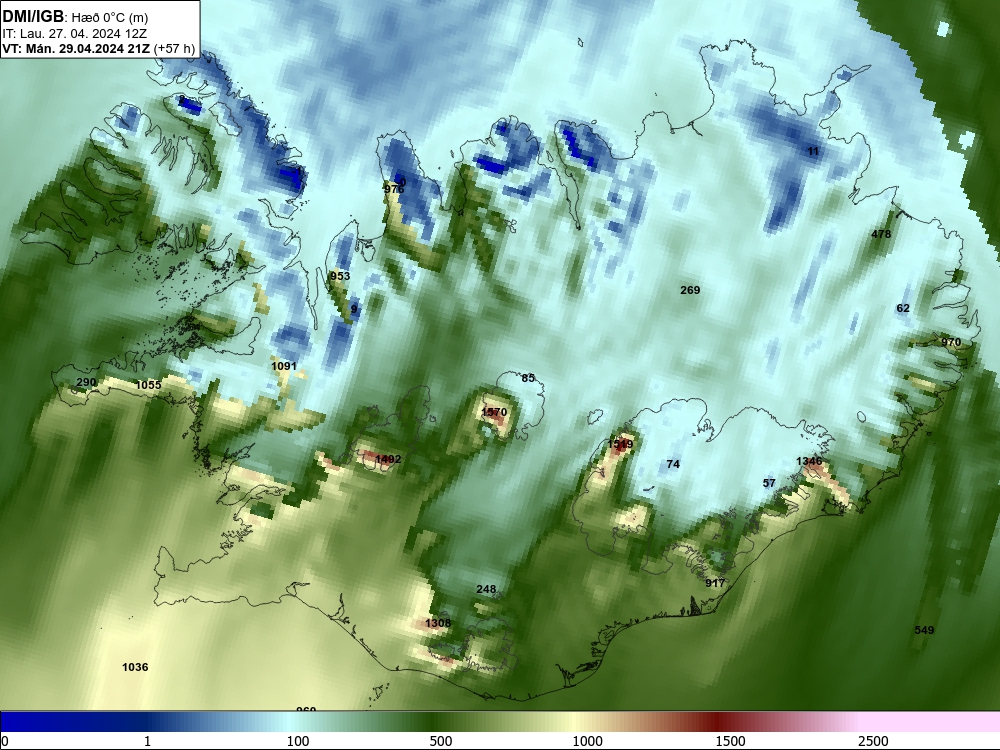Click the DMI/IGB title in the info box
Viewport: 1000px width, 750px height.
(33, 16)
